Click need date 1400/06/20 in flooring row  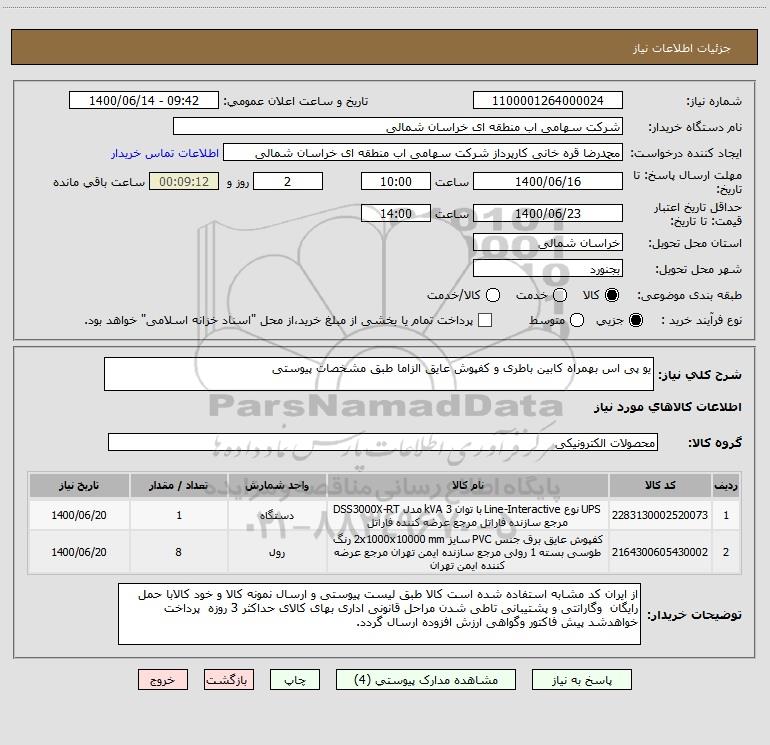pyautogui.click(x=79, y=552)
